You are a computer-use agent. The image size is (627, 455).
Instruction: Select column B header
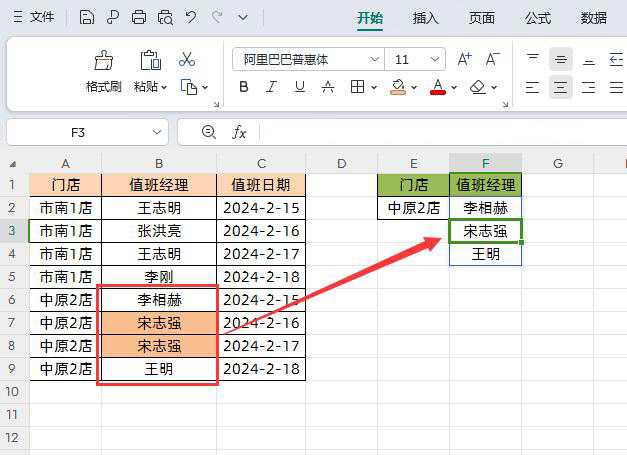coord(159,163)
